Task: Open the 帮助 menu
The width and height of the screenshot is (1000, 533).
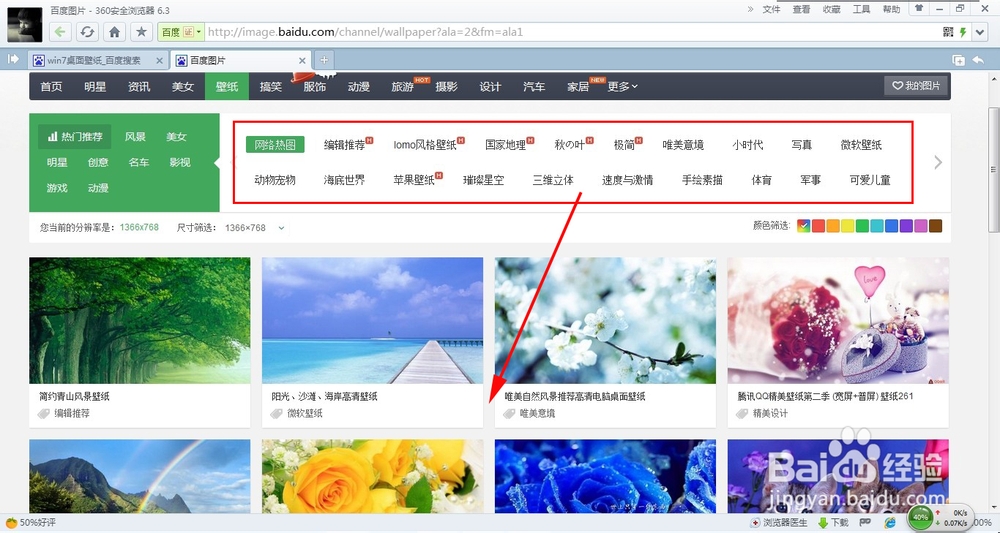Action: point(891,9)
